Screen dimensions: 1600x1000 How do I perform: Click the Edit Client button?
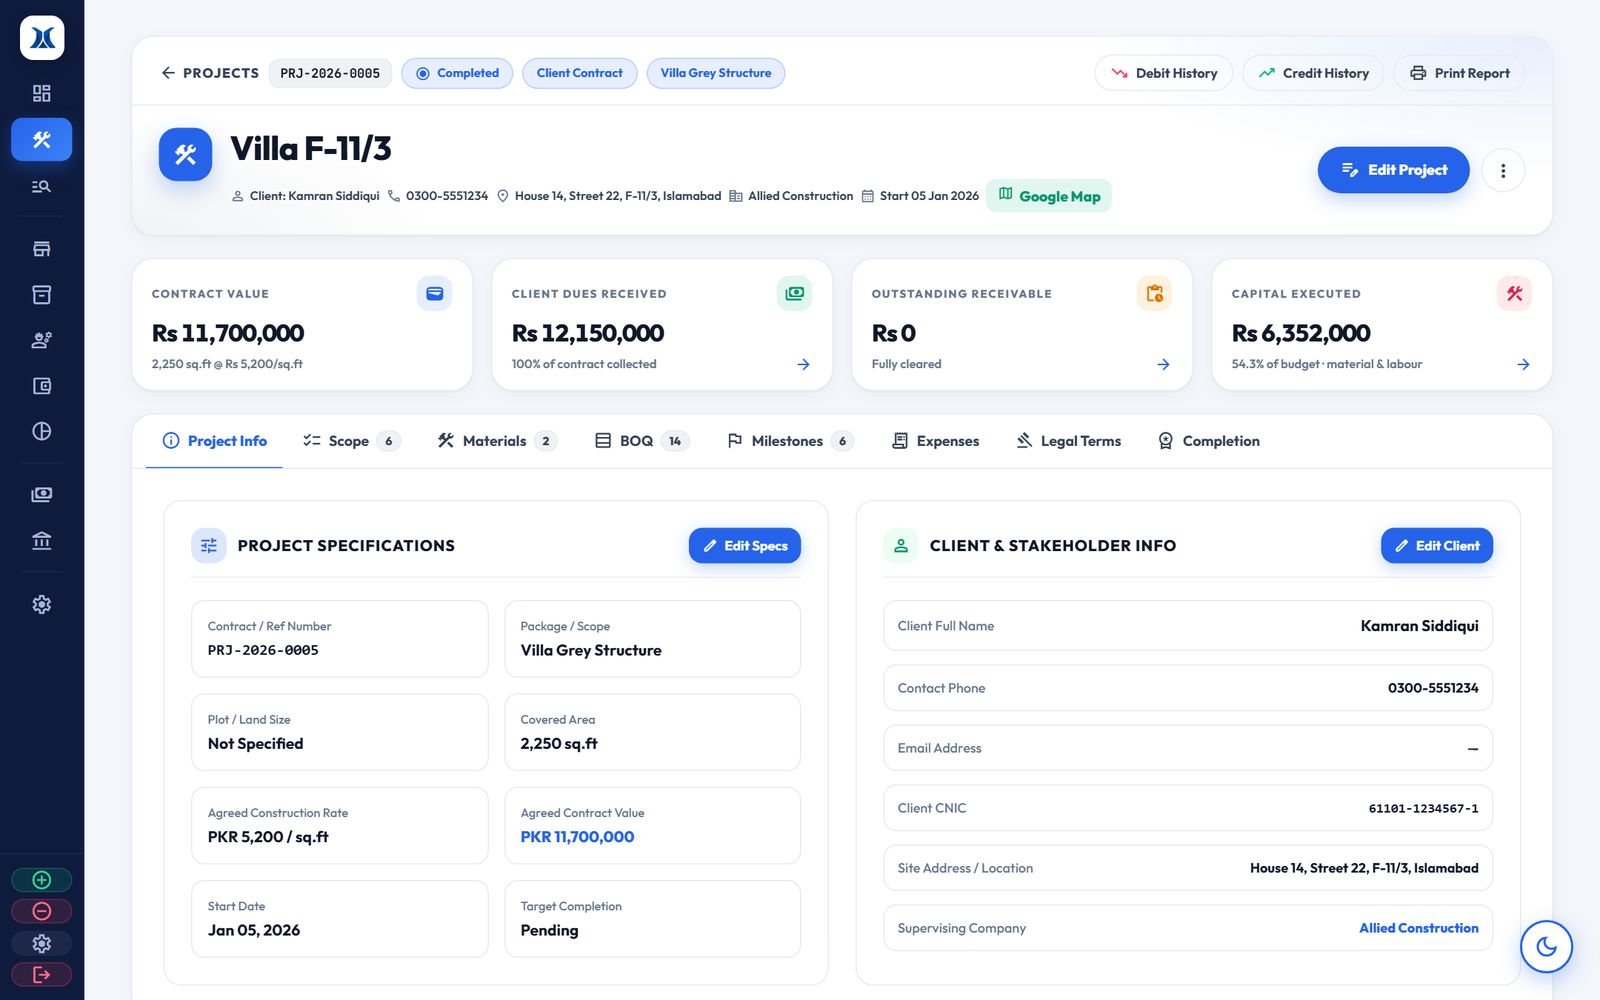click(x=1436, y=546)
